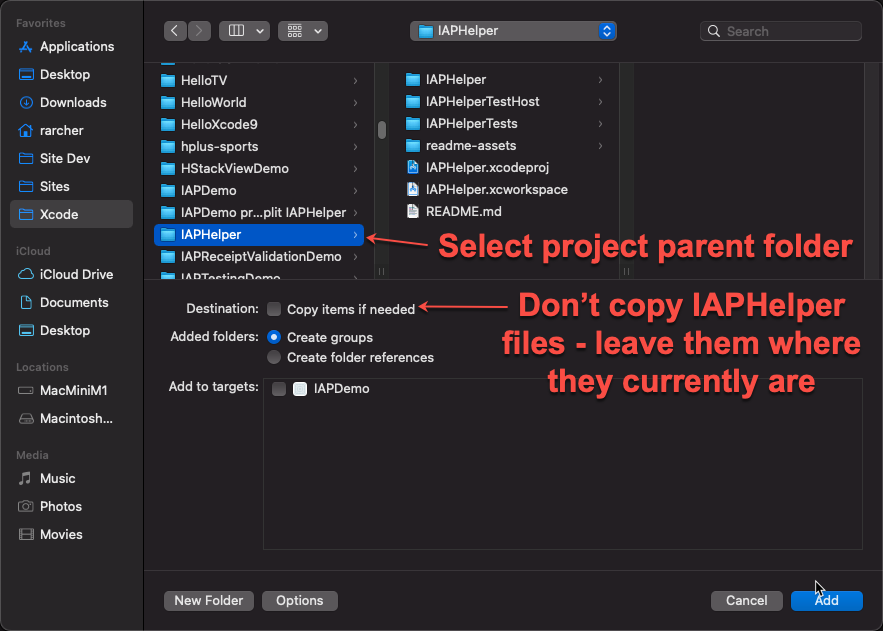Choose Create groups radio option
The height and width of the screenshot is (631, 884).
(274, 337)
